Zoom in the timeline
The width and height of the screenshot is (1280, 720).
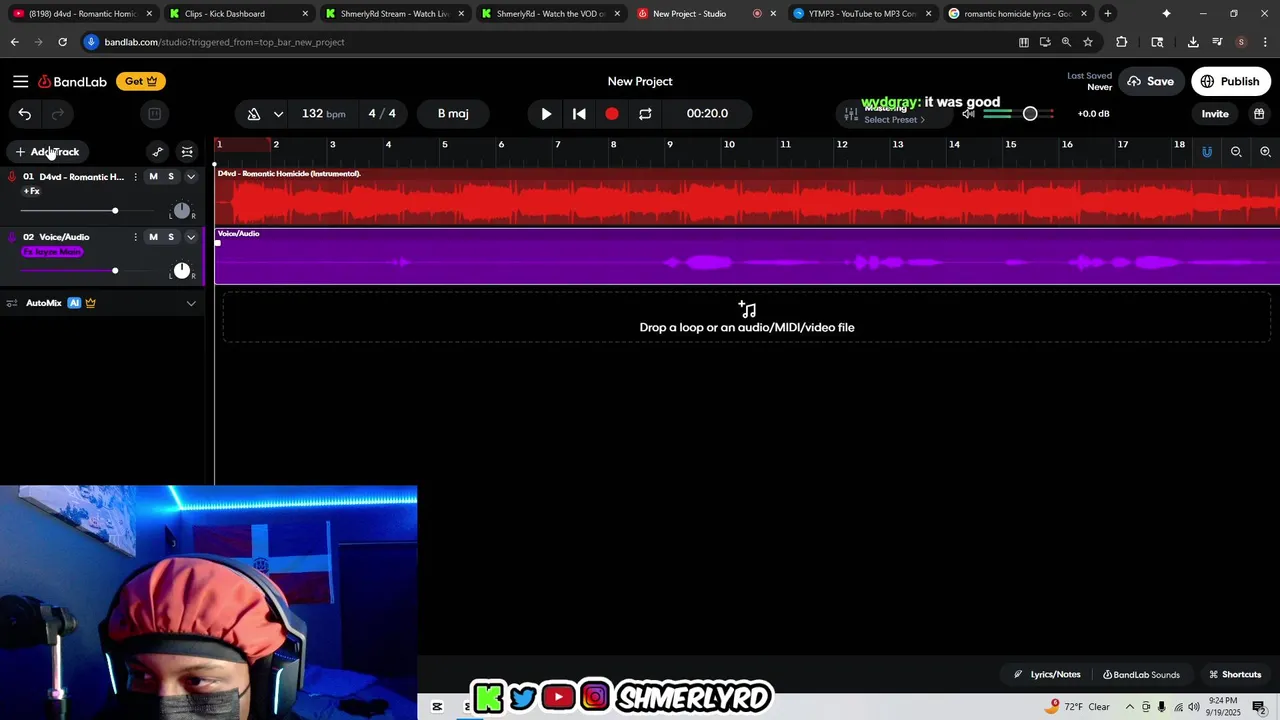(1265, 152)
